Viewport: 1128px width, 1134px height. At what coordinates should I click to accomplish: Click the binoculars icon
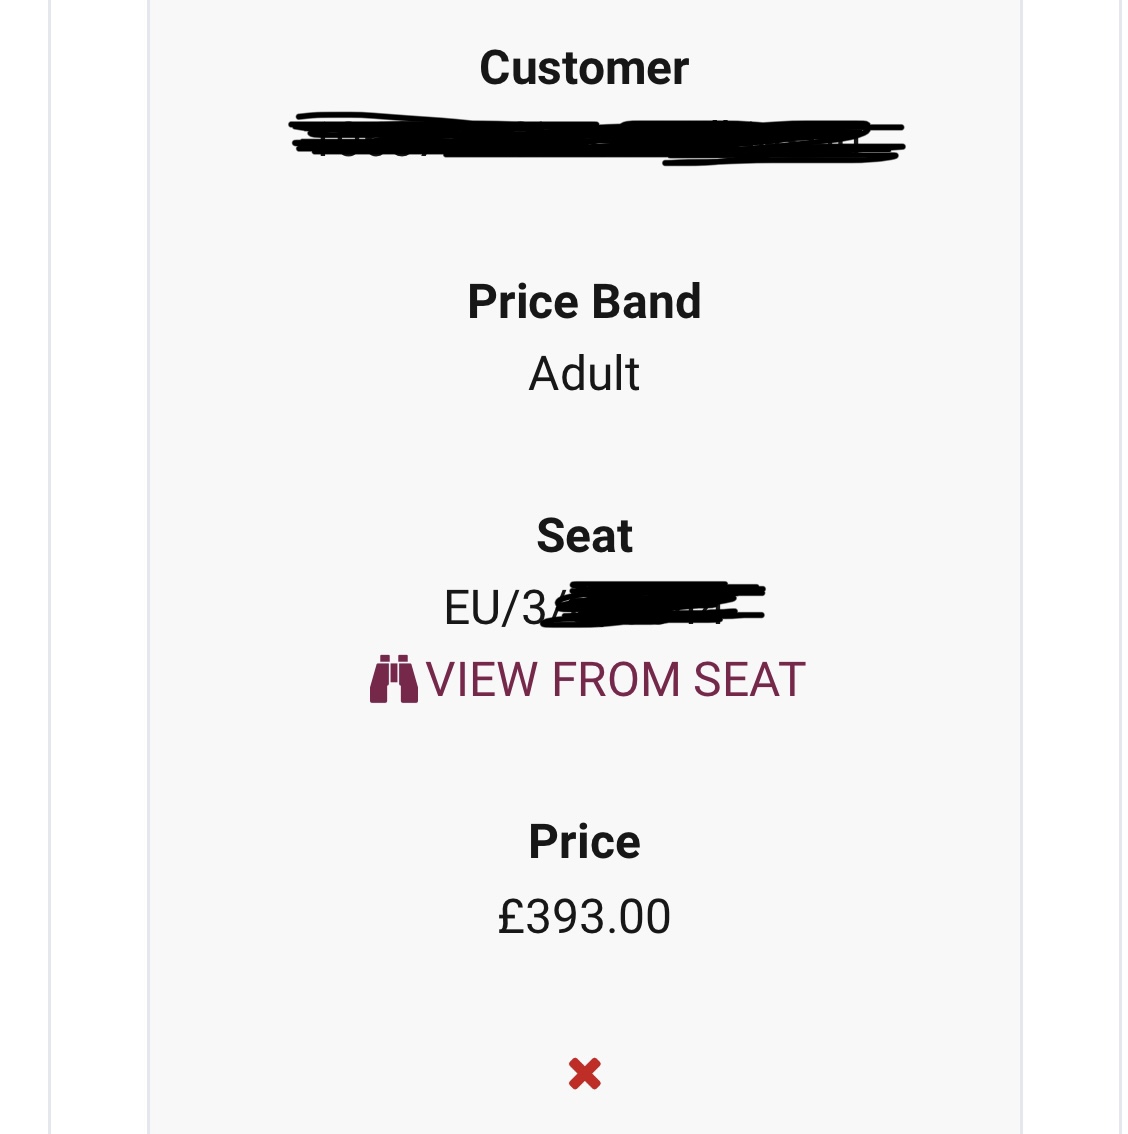[x=393, y=679]
